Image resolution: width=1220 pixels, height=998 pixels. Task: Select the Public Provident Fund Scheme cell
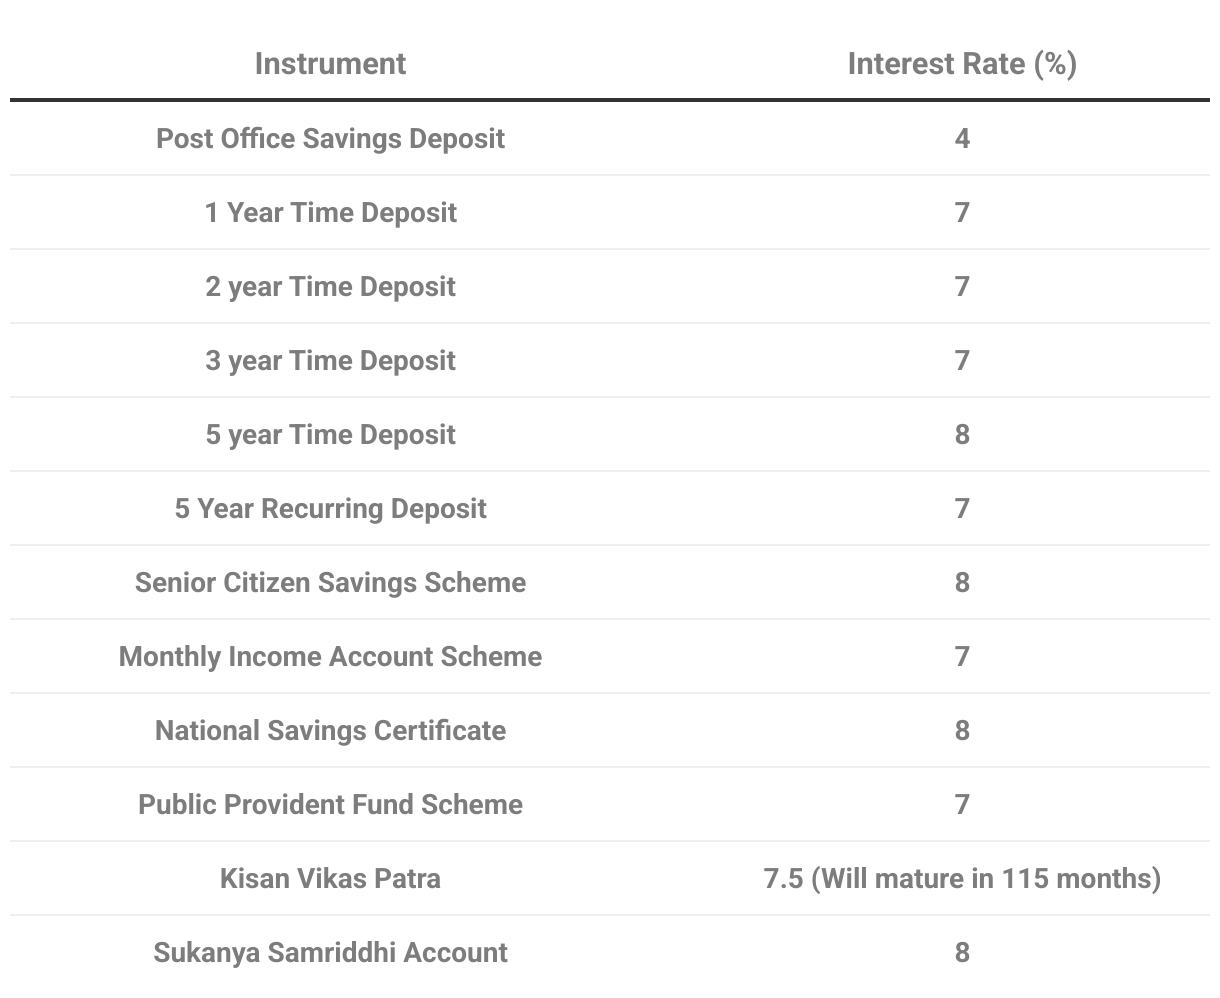[x=330, y=805]
